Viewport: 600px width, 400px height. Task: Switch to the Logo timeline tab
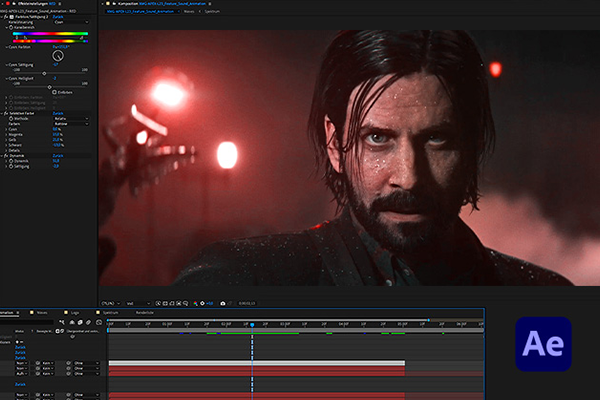coord(75,313)
